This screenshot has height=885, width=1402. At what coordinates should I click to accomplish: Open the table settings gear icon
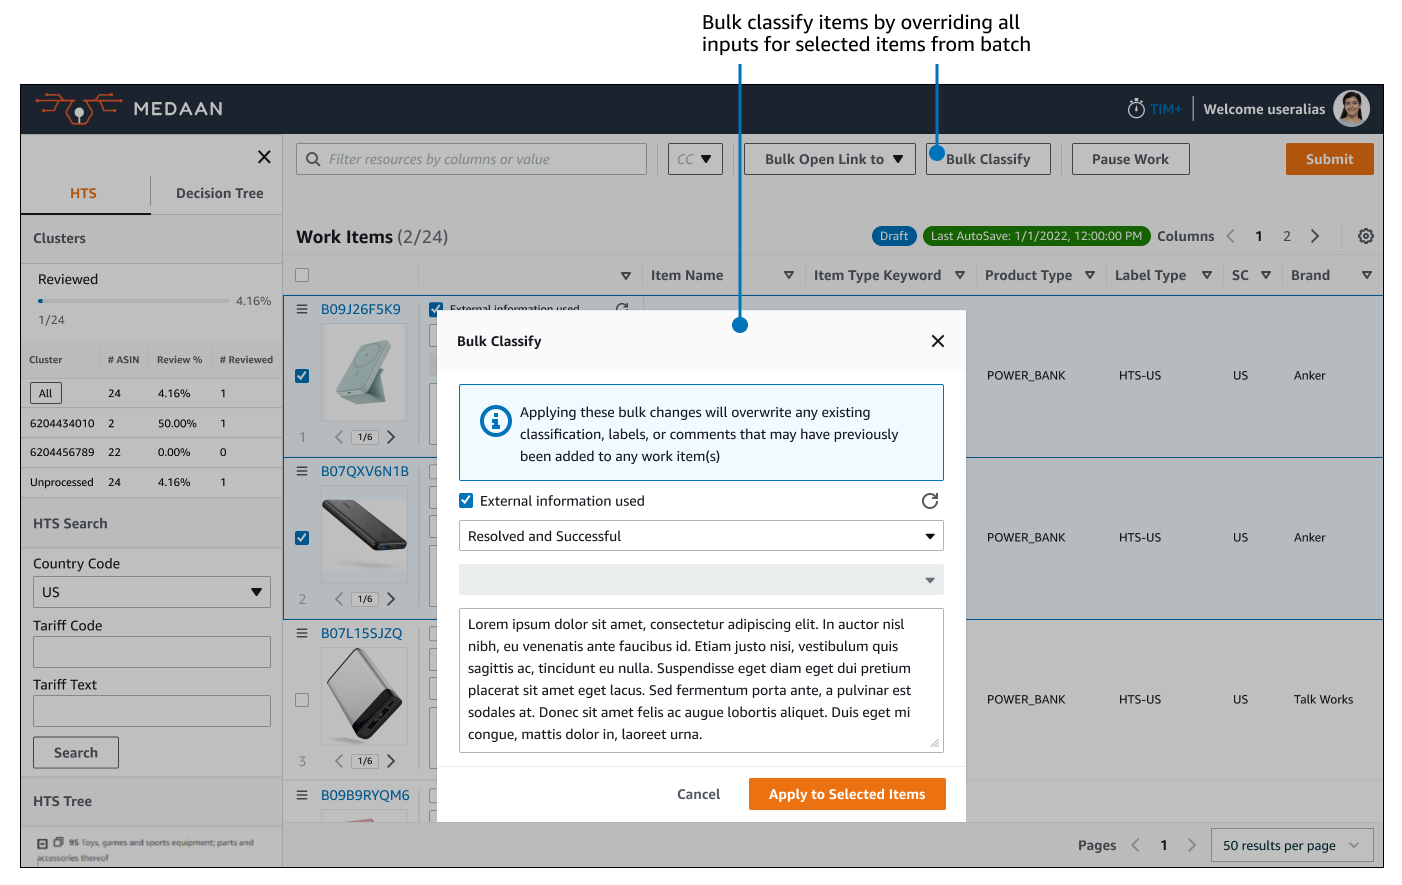tap(1366, 236)
